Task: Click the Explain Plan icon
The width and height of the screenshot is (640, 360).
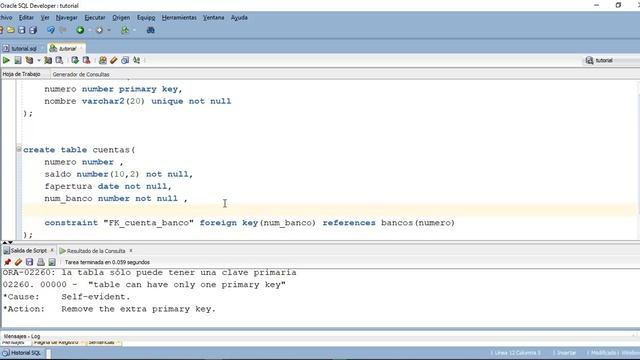Action: click(x=29, y=60)
